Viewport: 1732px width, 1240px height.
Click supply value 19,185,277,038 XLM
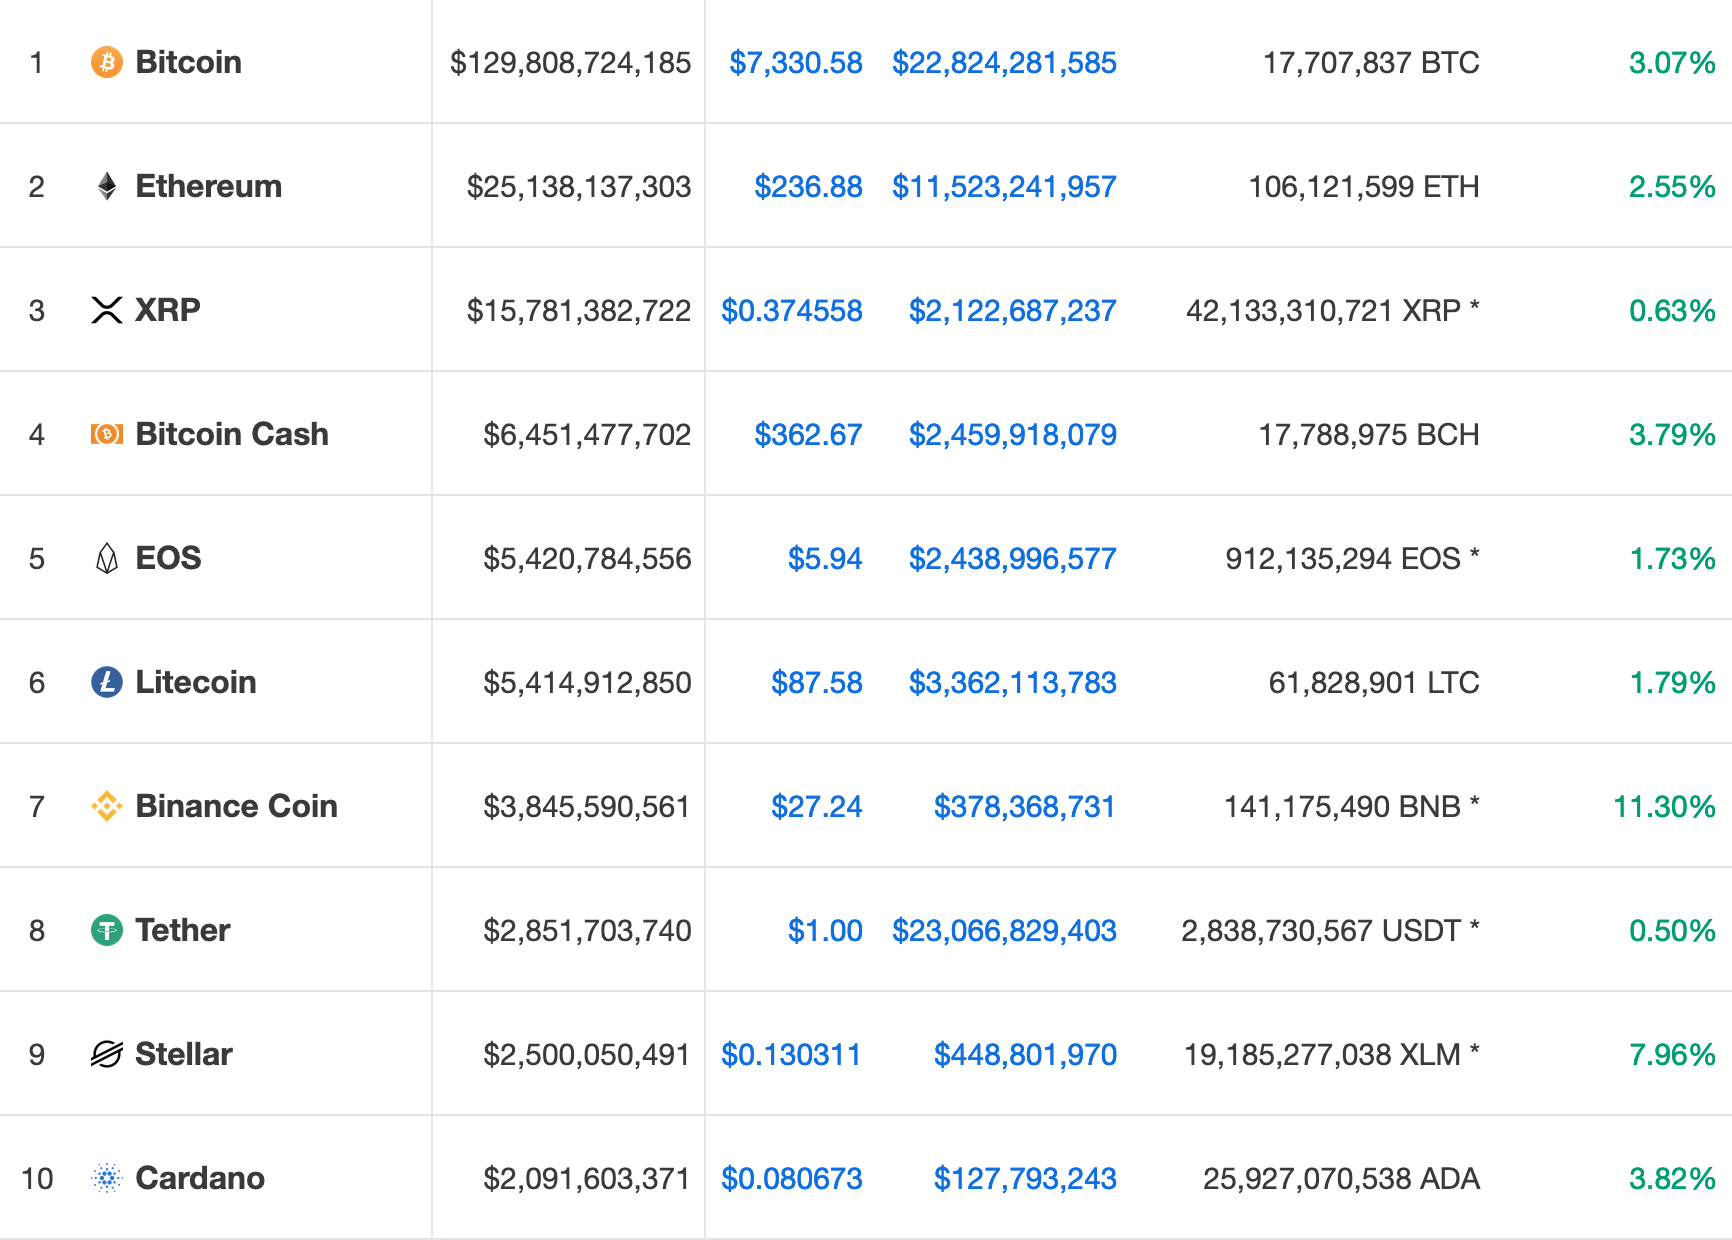coord(1323,1055)
